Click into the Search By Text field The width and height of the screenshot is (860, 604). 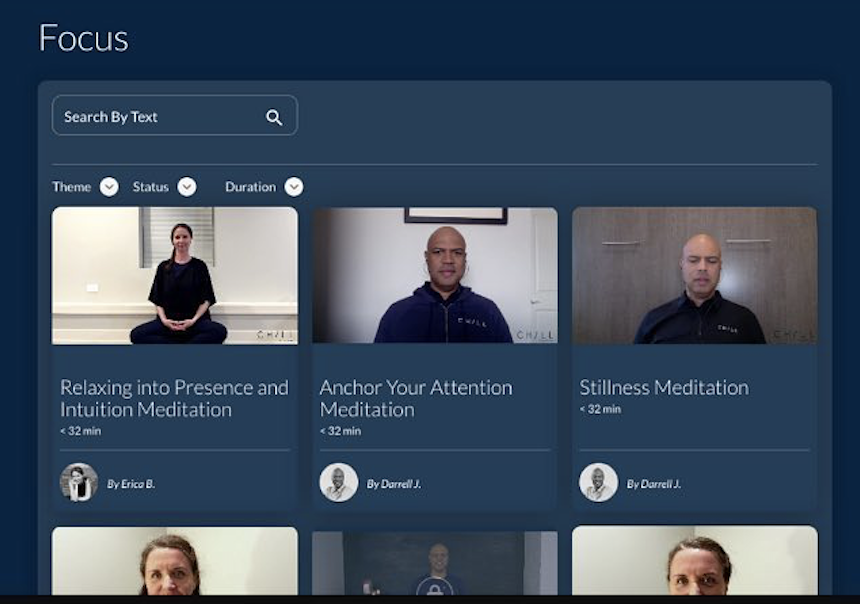[174, 115]
